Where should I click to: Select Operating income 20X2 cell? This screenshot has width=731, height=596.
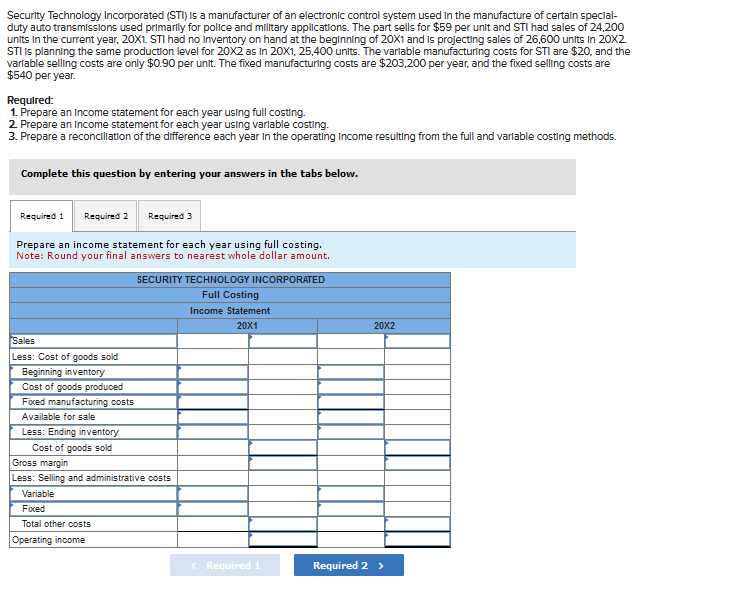417,539
